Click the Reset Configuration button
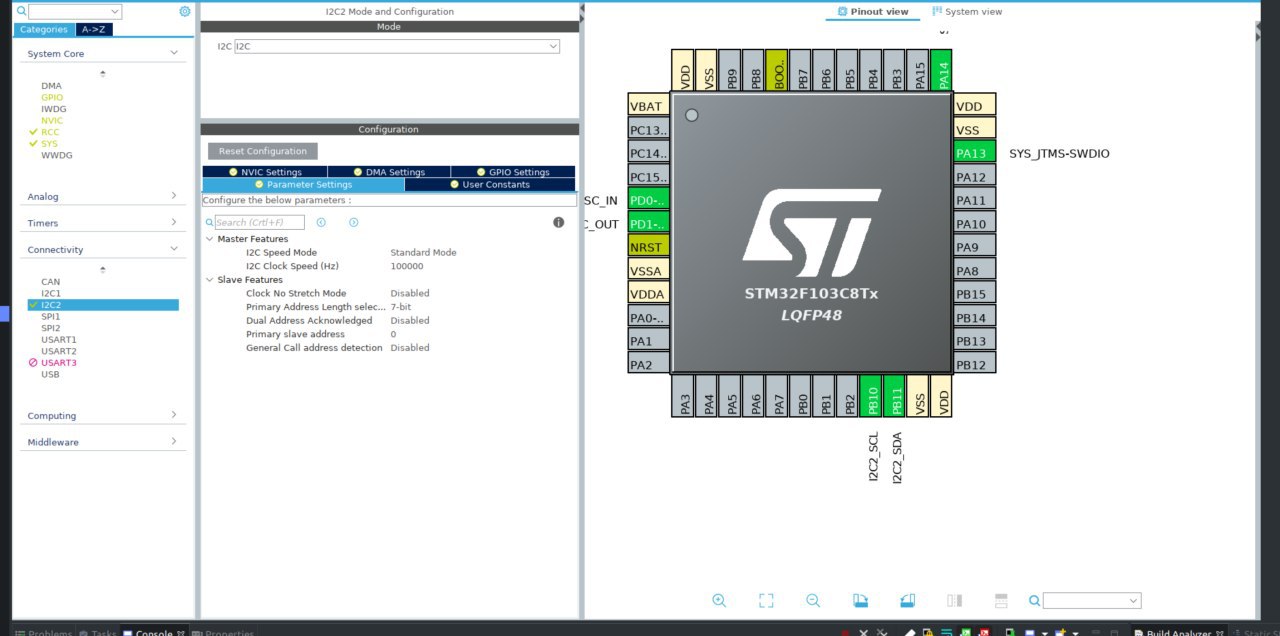Viewport: 1280px width, 636px height. click(263, 151)
